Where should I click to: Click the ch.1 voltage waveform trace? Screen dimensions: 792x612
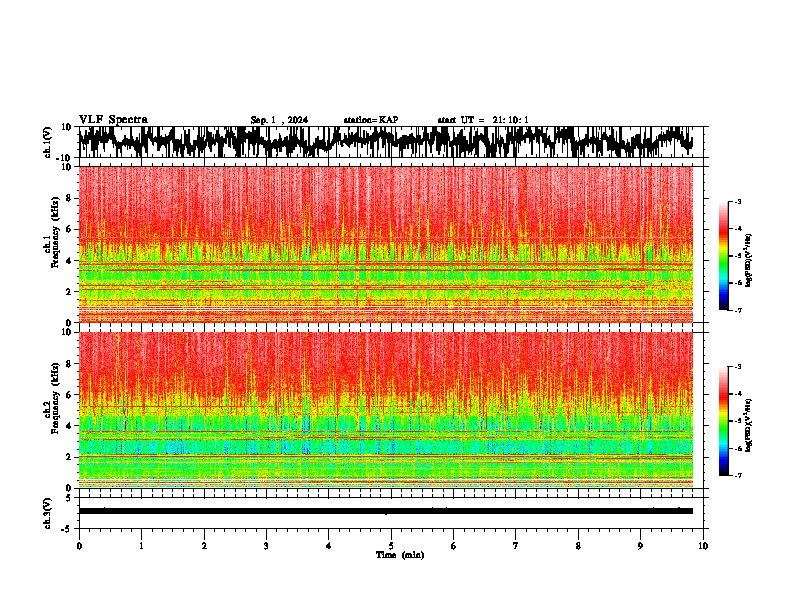(x=386, y=142)
